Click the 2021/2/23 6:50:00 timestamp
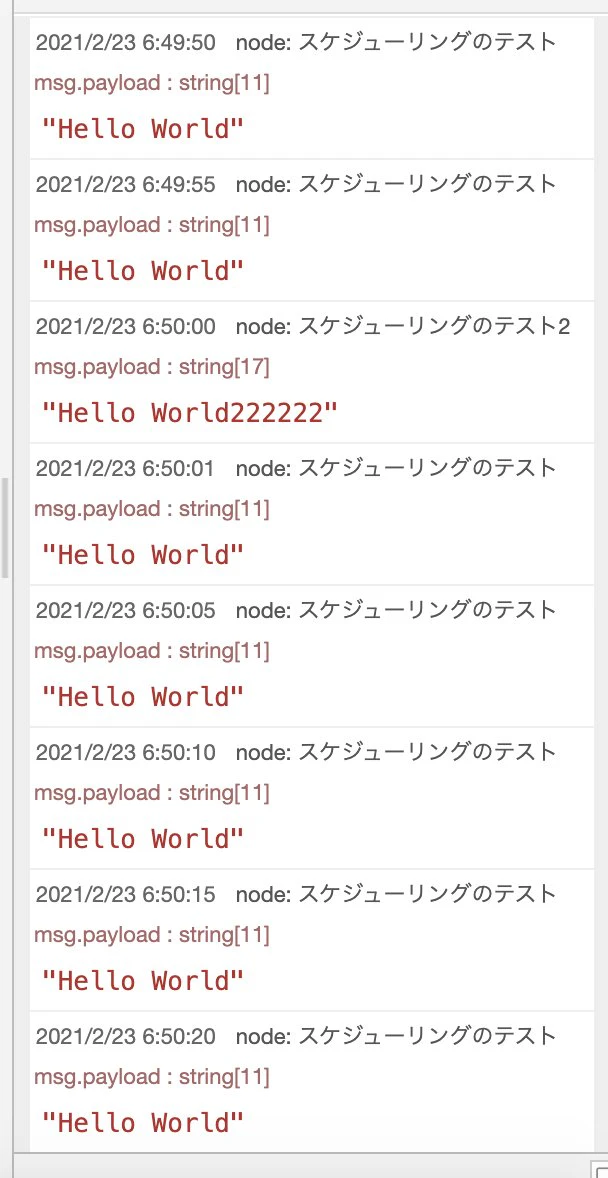The image size is (608, 1178). [x=126, y=326]
